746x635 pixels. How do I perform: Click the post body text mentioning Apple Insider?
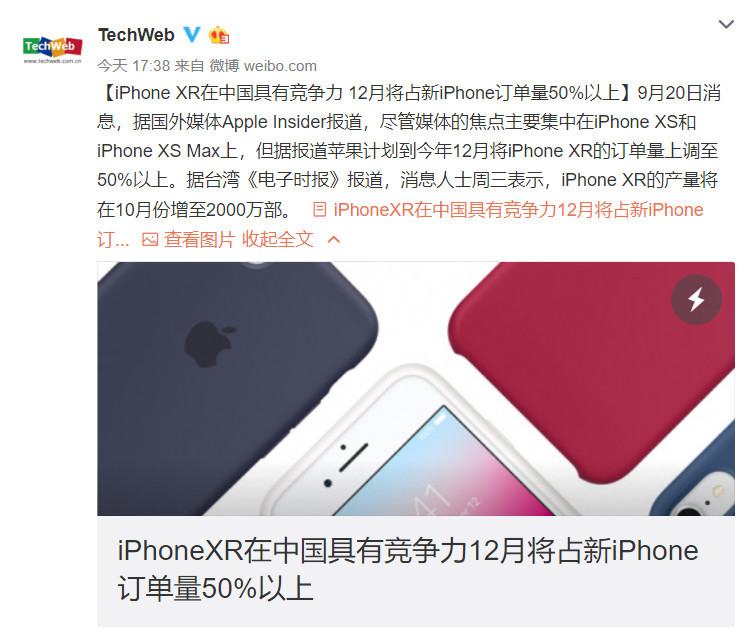pos(408,151)
